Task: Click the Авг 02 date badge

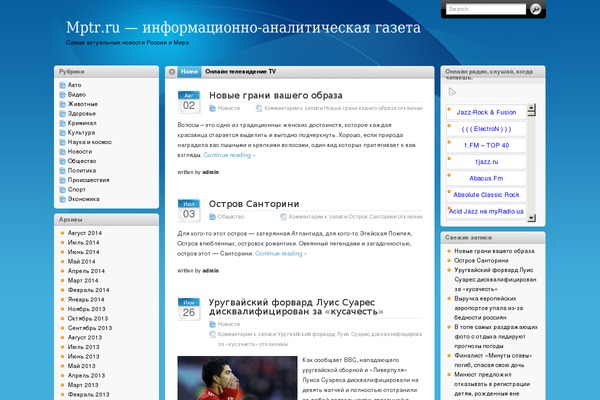Action: point(189,102)
